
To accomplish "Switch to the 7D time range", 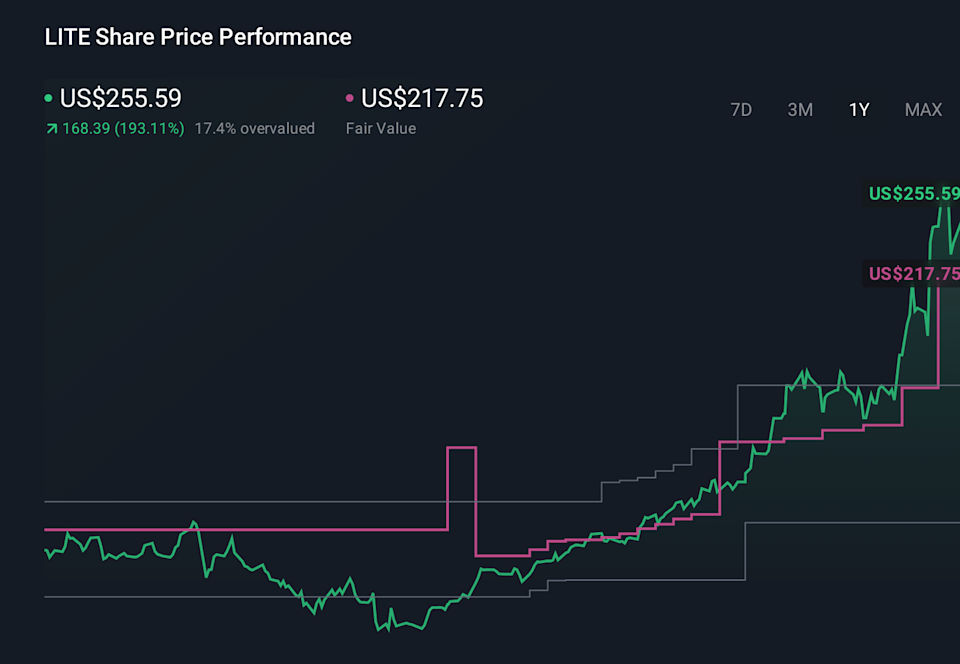I will [x=741, y=110].
